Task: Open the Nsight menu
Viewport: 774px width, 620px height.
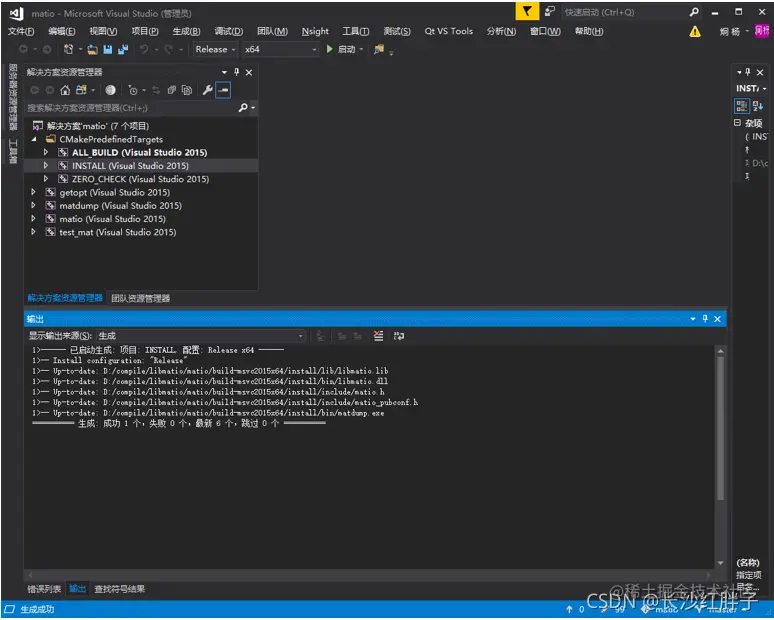Action: point(315,32)
